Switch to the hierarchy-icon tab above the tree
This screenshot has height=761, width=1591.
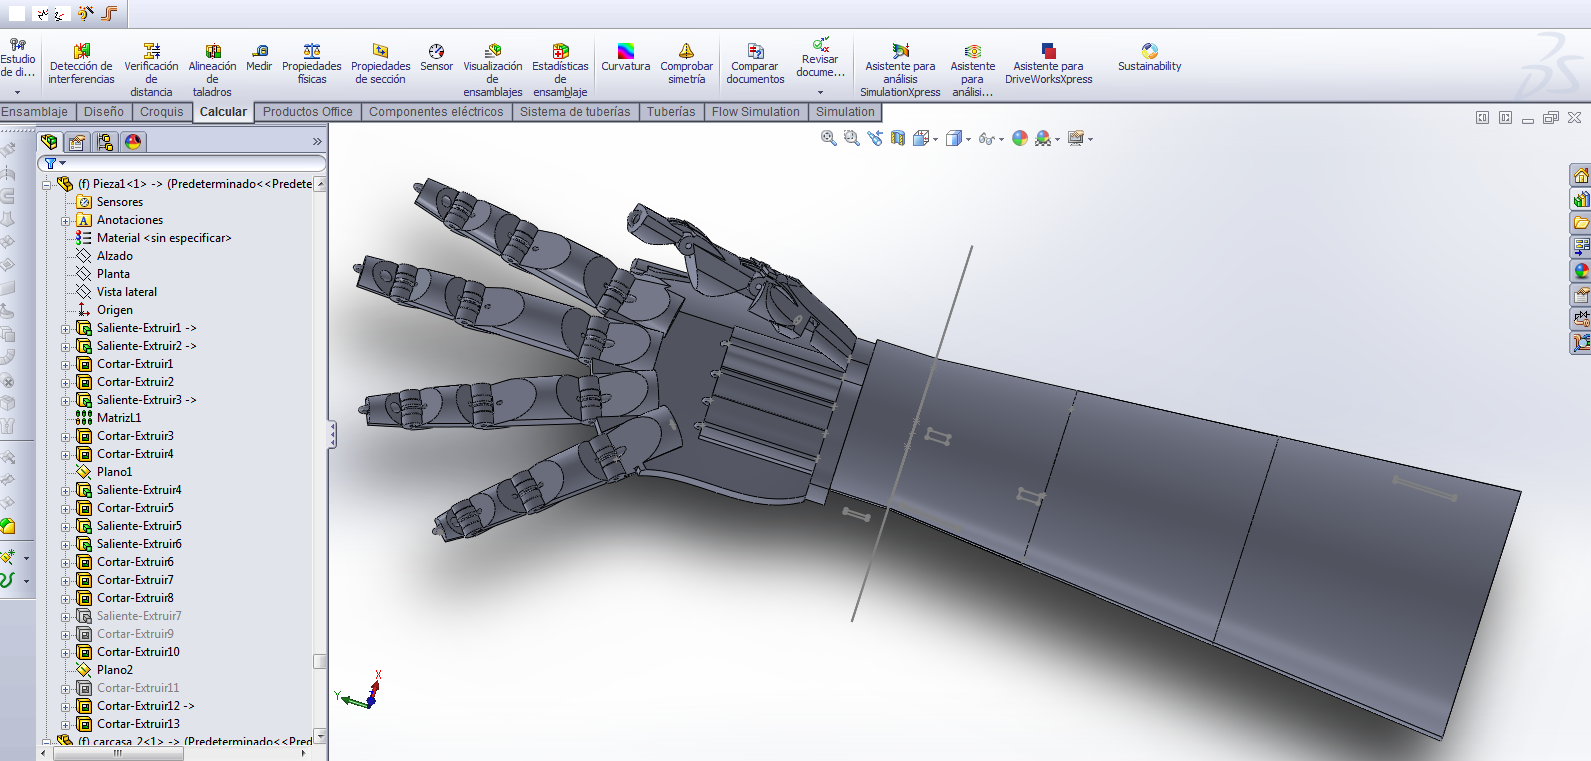(105, 142)
